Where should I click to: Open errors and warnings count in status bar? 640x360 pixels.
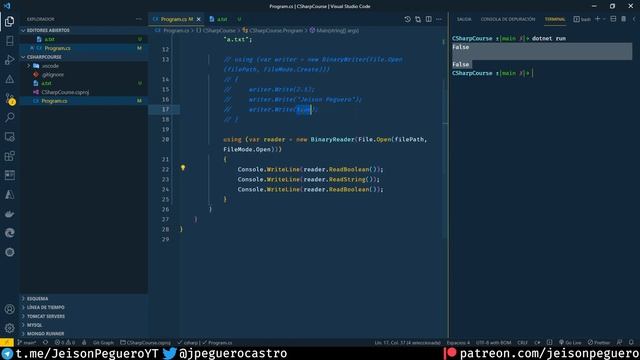coord(65,342)
